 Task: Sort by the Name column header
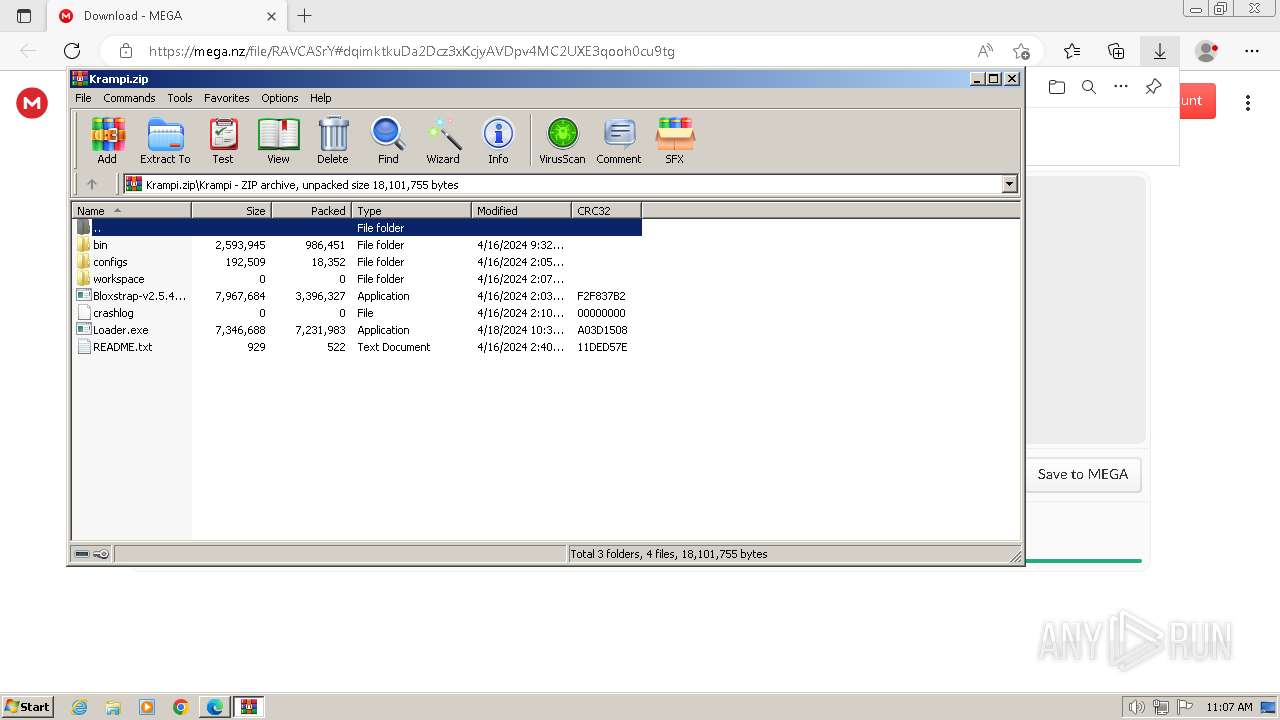pyautogui.click(x=131, y=210)
